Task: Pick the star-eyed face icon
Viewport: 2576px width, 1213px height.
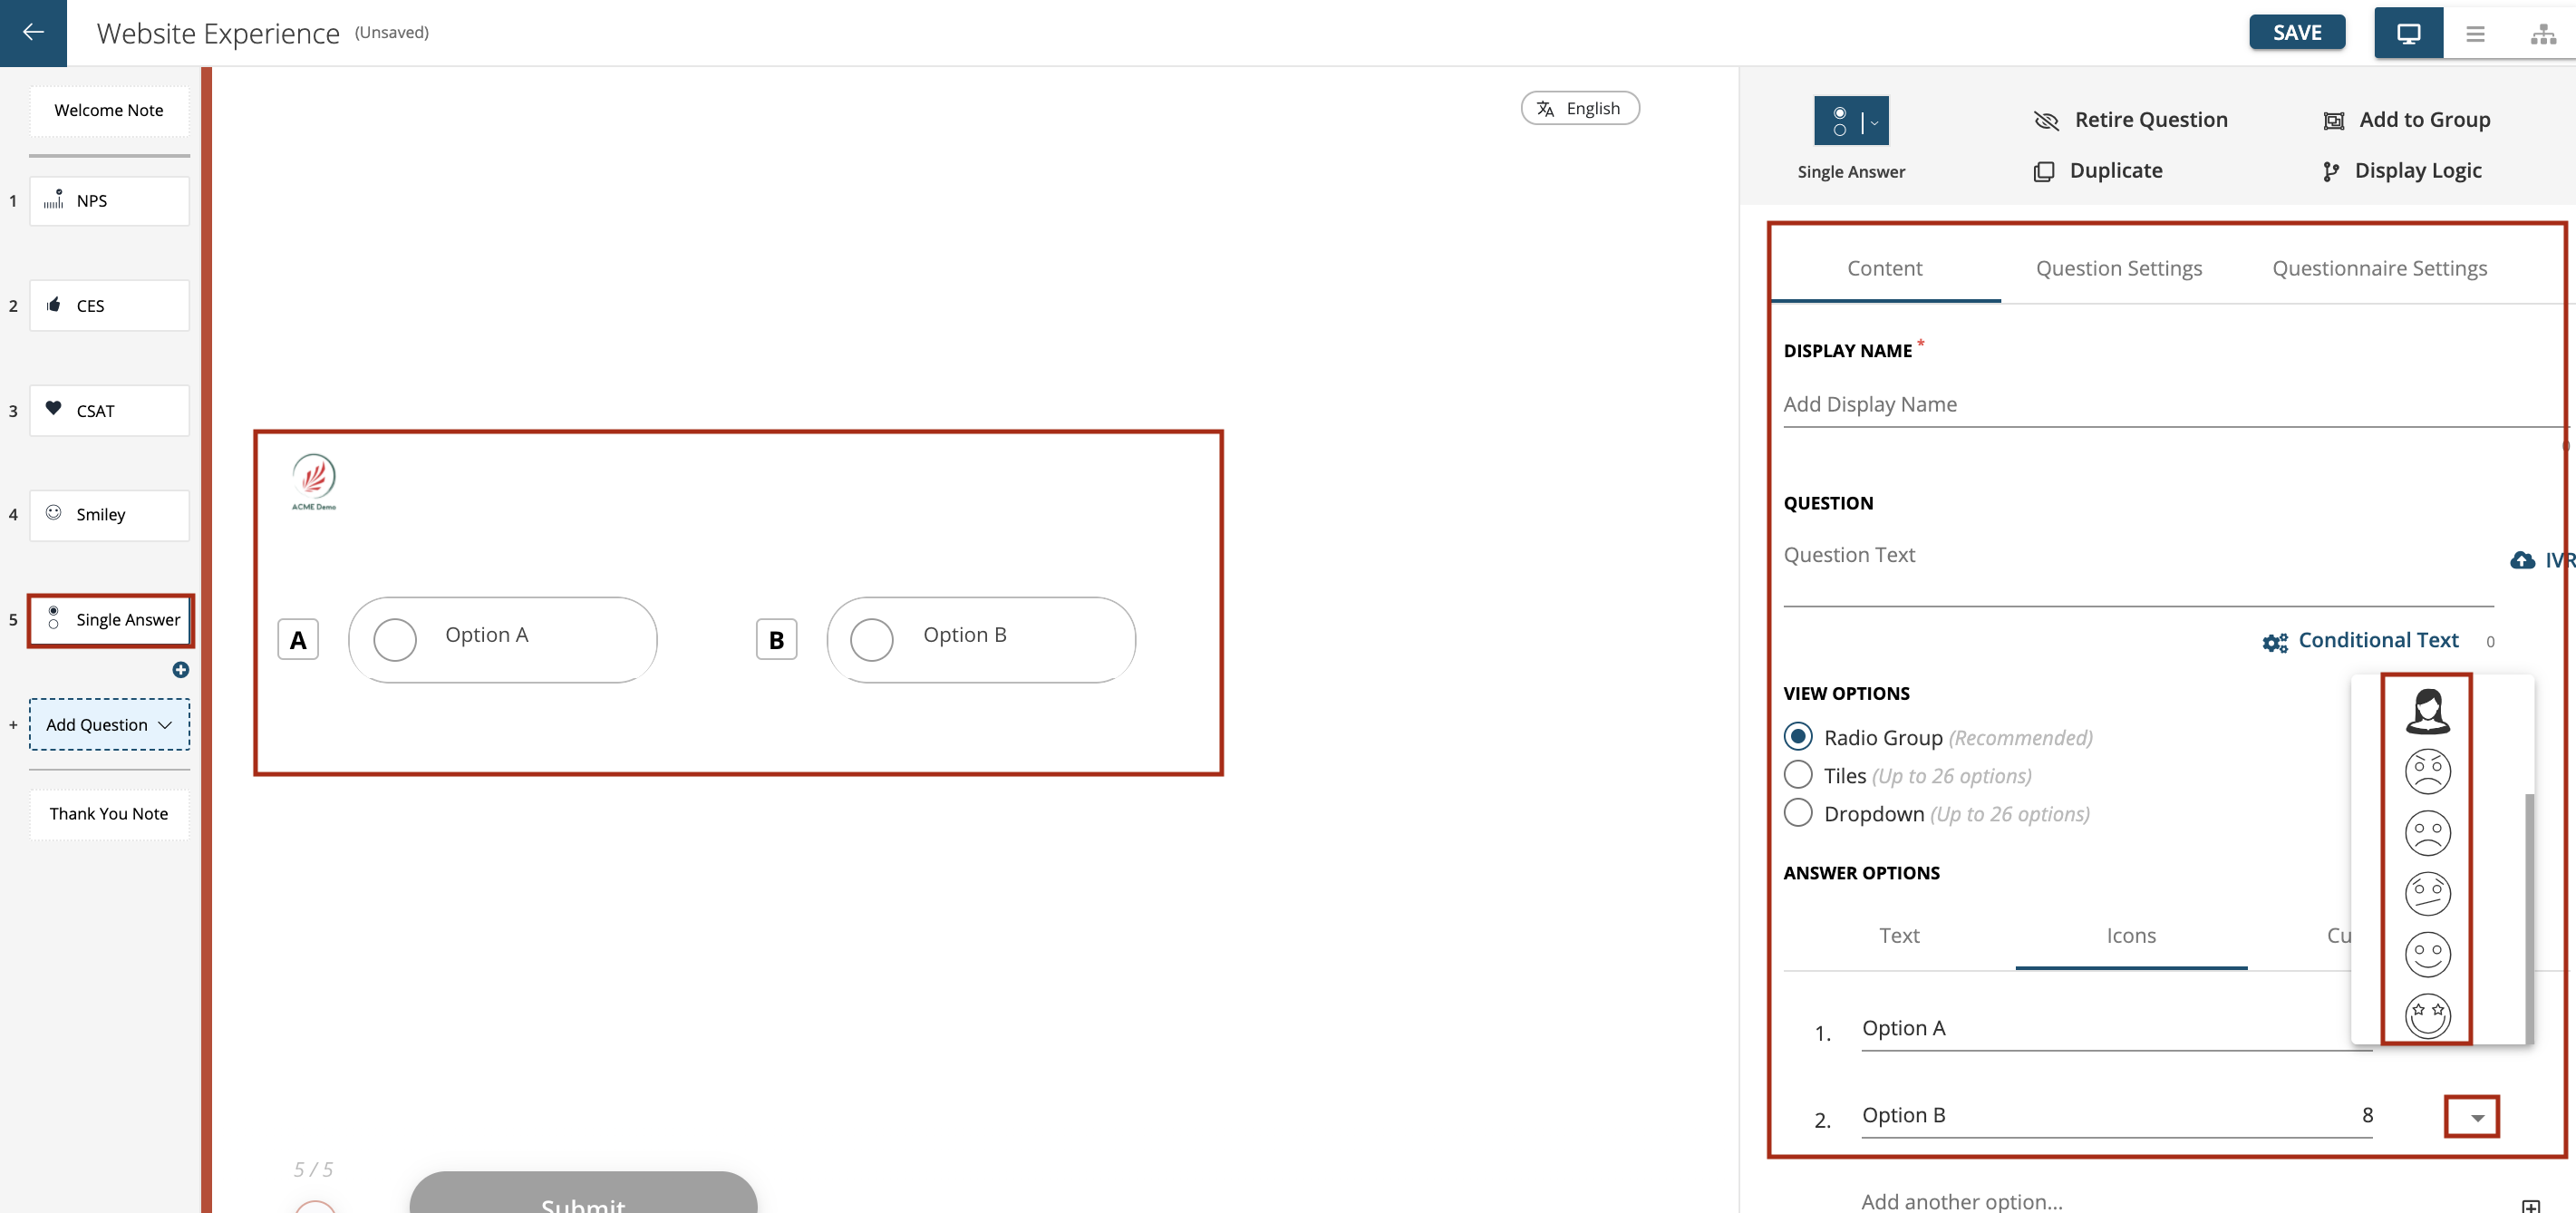Action: point(2427,1015)
